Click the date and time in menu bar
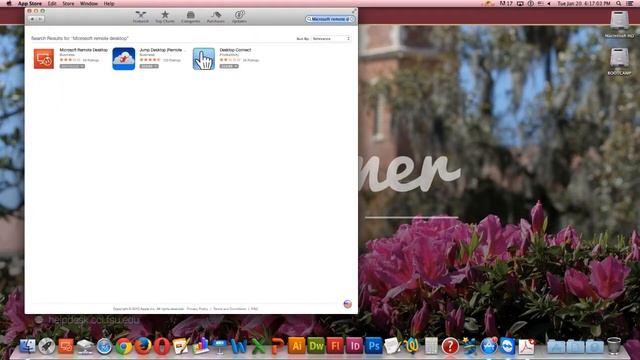Image resolution: width=640 pixels, height=360 pixels. tap(584, 3)
